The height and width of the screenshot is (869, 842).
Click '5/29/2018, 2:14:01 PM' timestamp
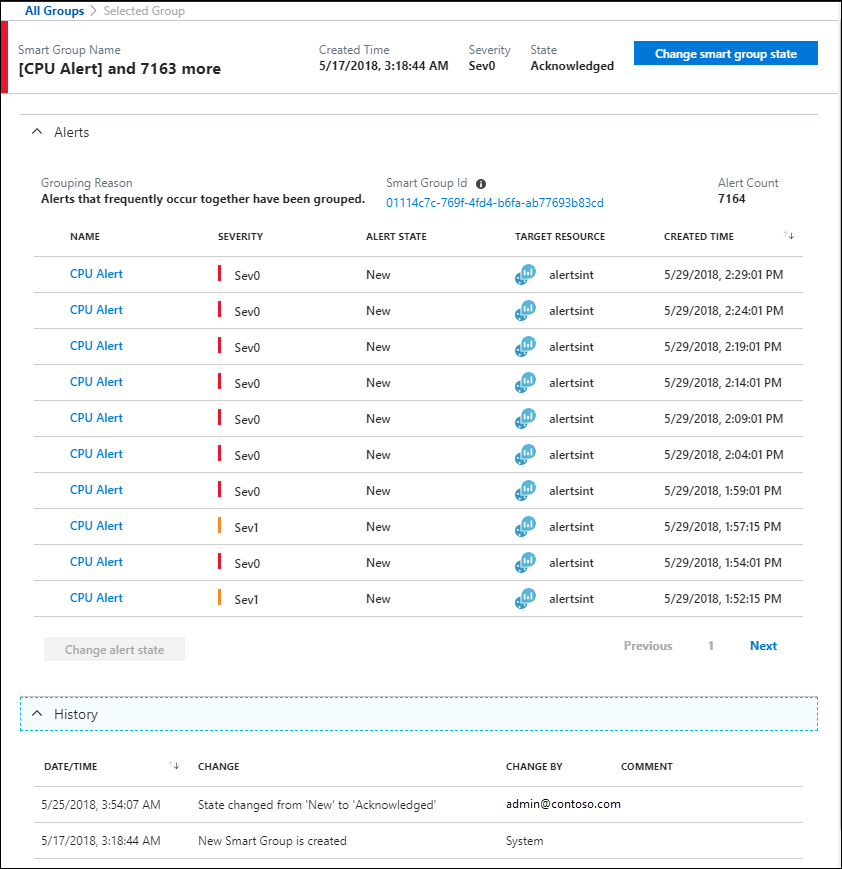tap(723, 383)
